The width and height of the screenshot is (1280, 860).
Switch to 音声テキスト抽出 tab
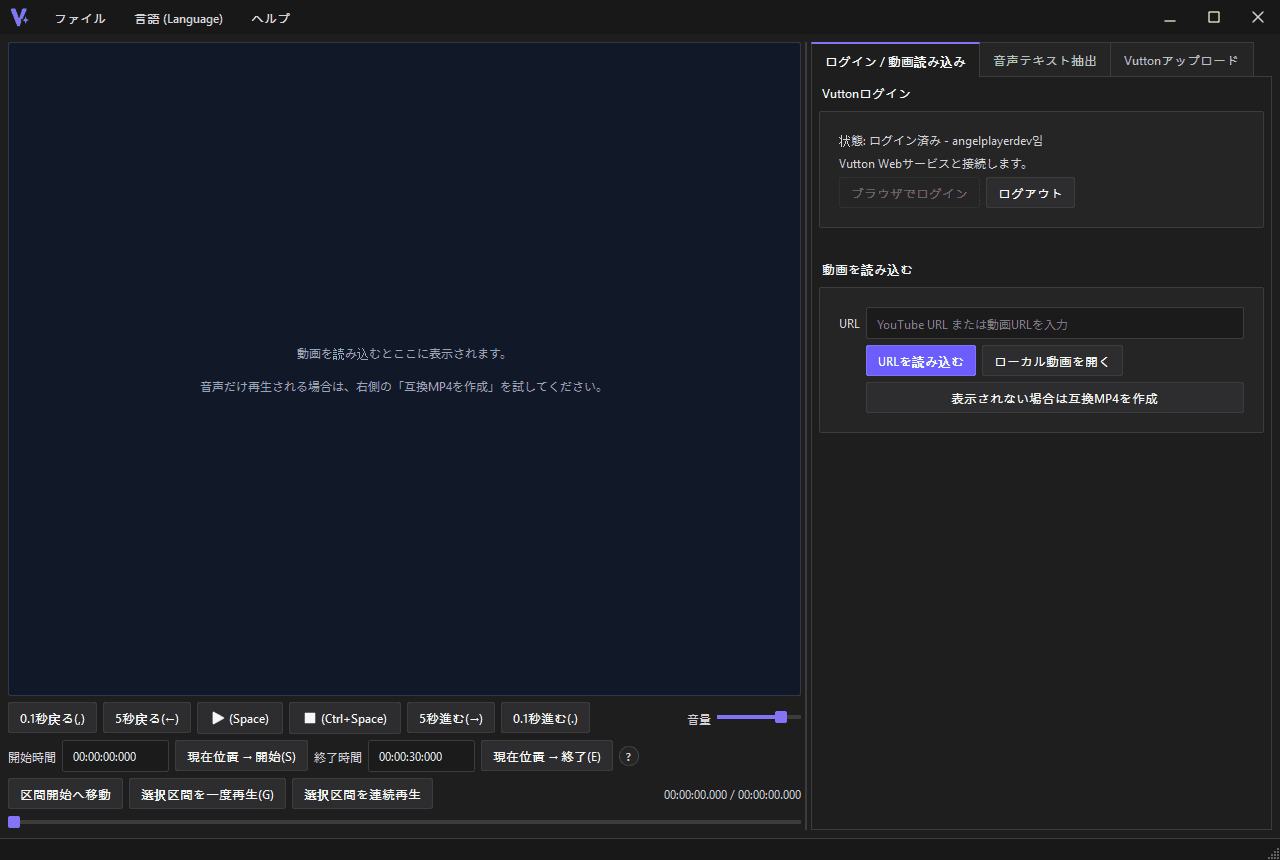coord(1045,60)
